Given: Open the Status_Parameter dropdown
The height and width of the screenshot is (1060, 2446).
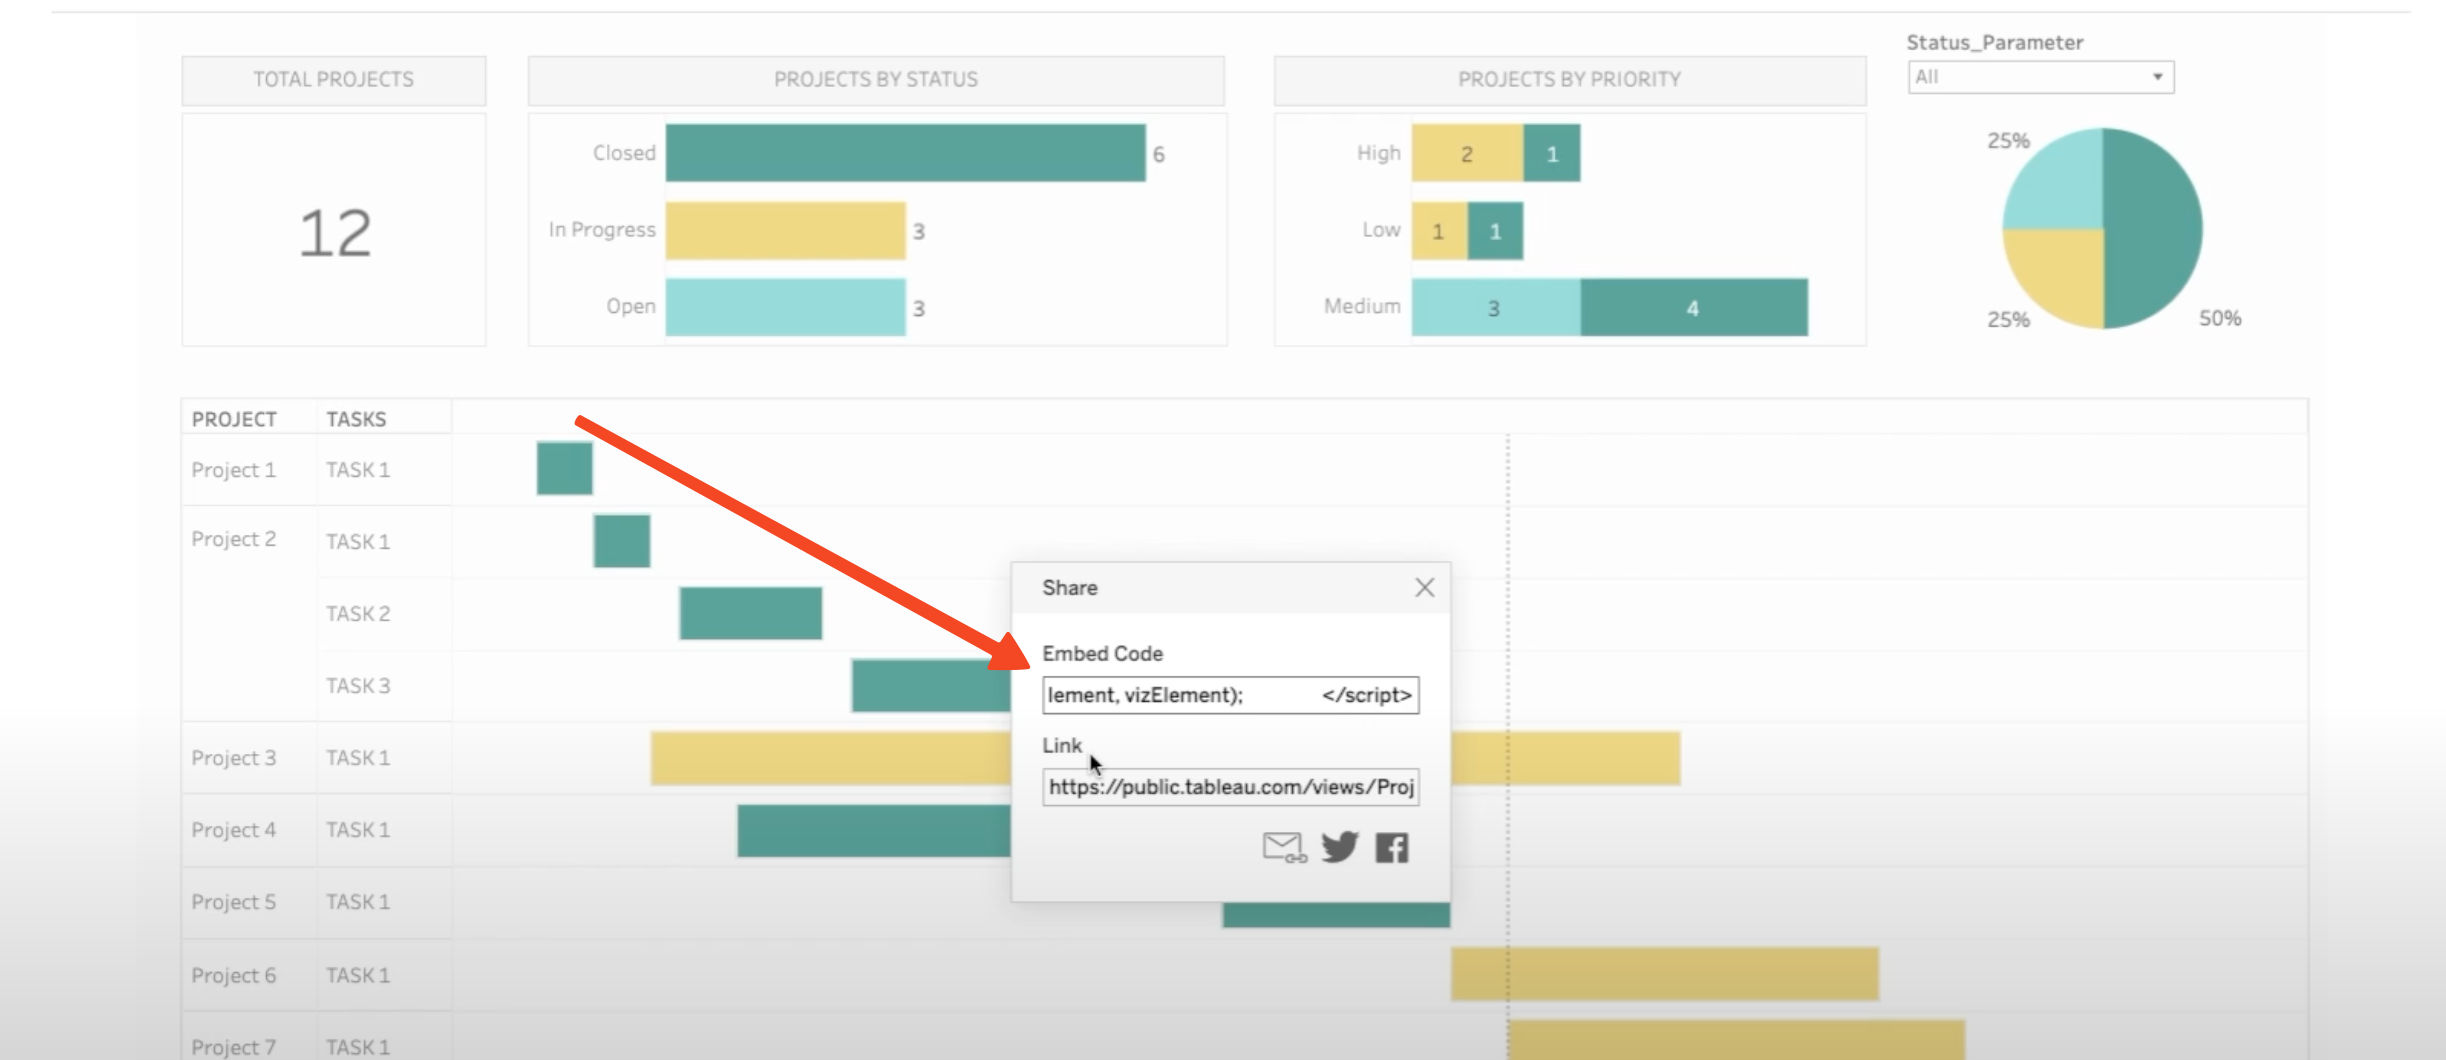Looking at the screenshot, I should click(2041, 77).
